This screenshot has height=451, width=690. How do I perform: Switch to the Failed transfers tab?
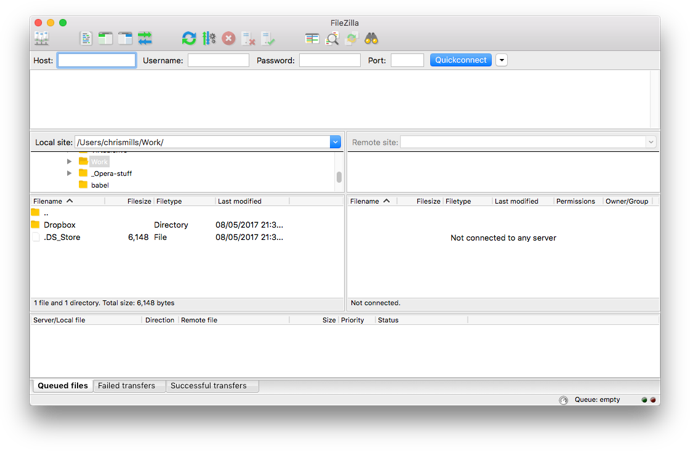[126, 386]
